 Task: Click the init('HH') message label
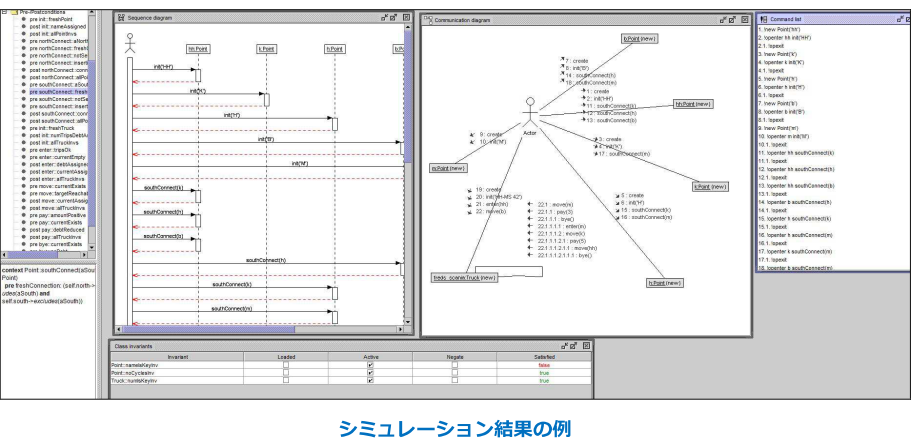click(x=162, y=66)
